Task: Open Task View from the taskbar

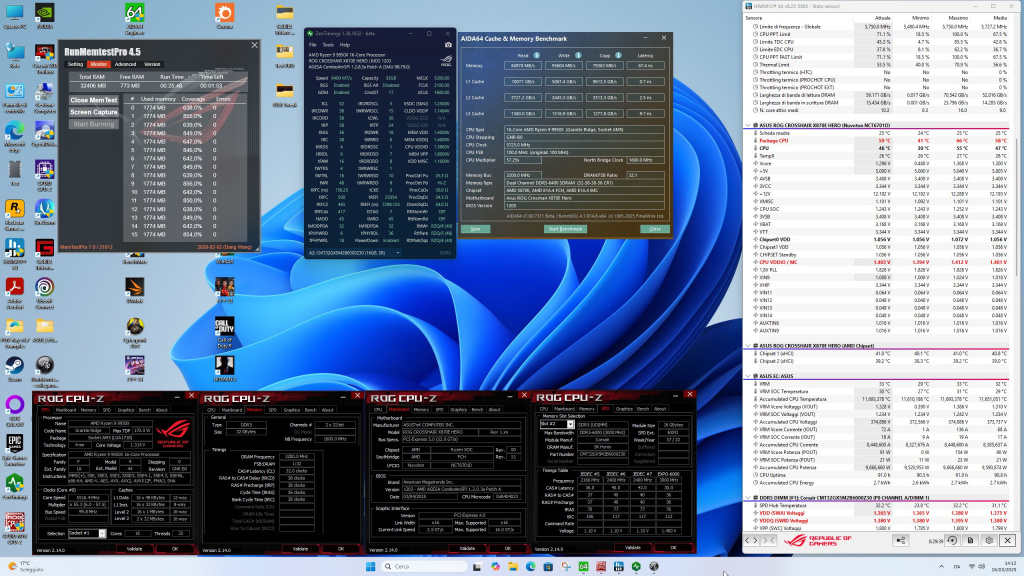Action: 477,566
